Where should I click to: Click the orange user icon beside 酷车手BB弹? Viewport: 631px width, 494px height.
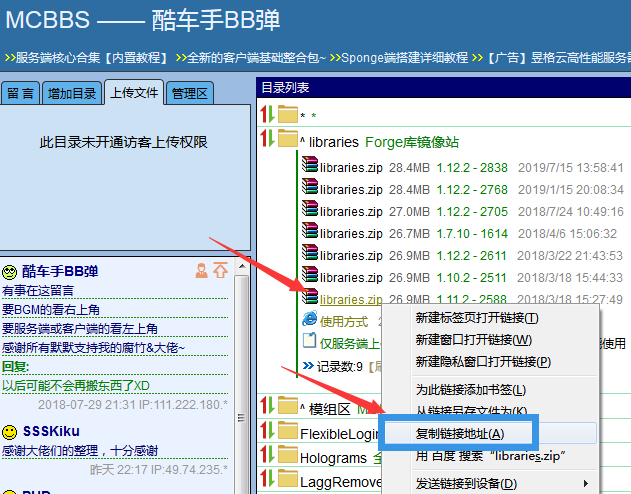pos(201,270)
